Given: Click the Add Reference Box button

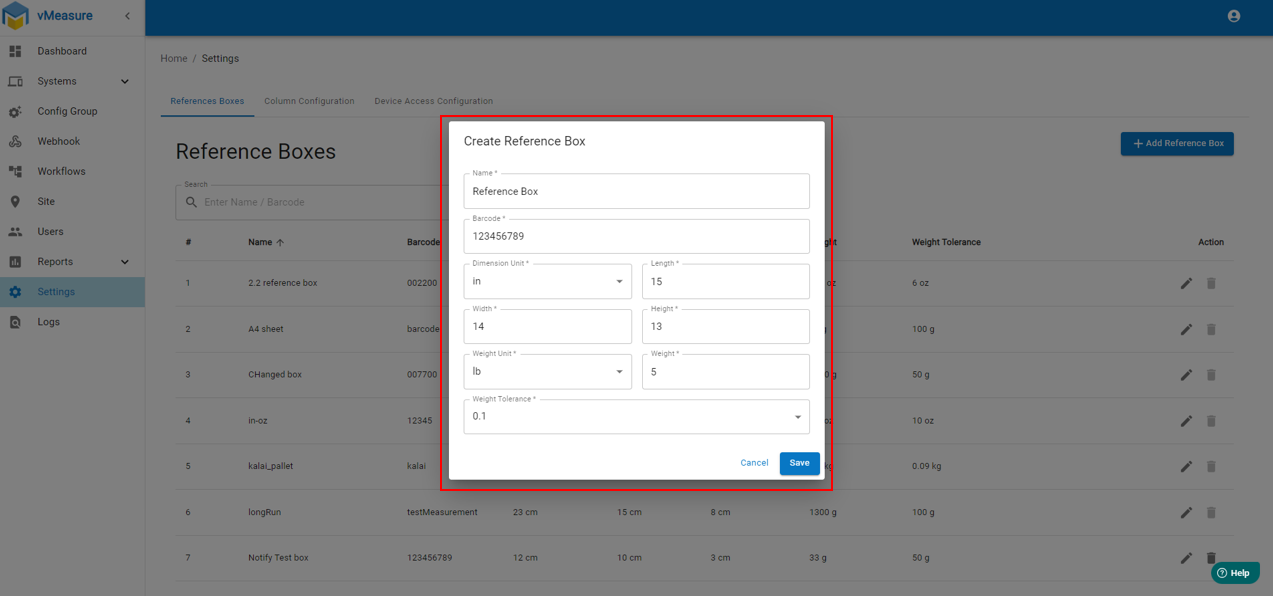Looking at the screenshot, I should 1177,144.
